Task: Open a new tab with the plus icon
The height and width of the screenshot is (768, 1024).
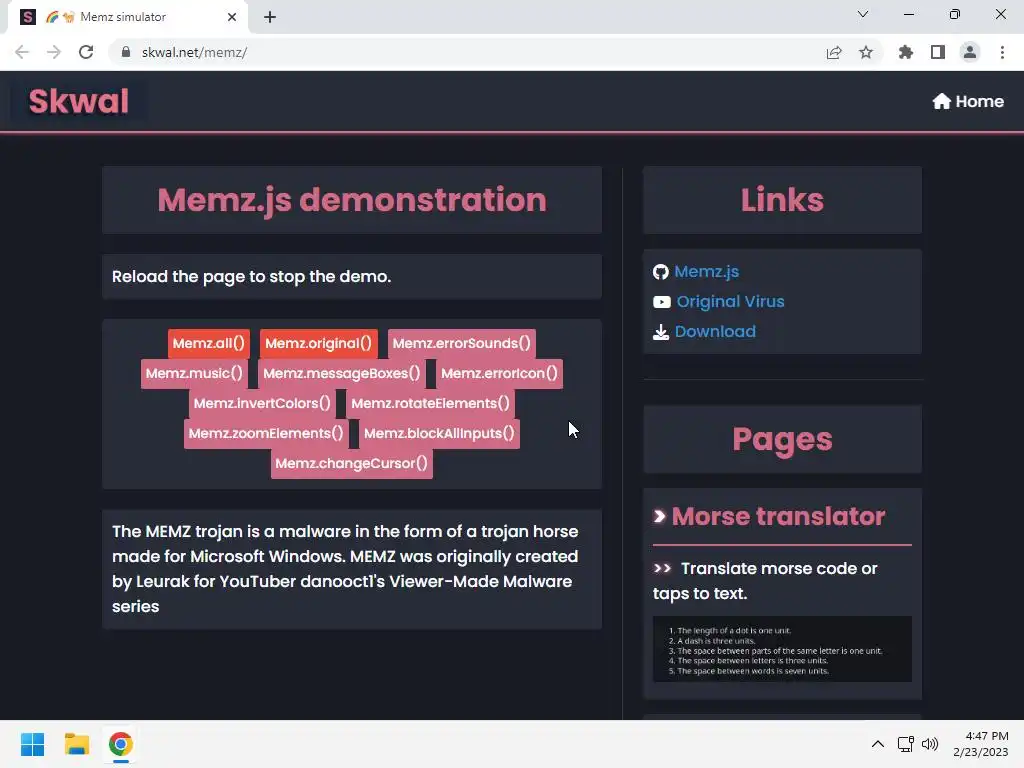Action: [x=270, y=17]
